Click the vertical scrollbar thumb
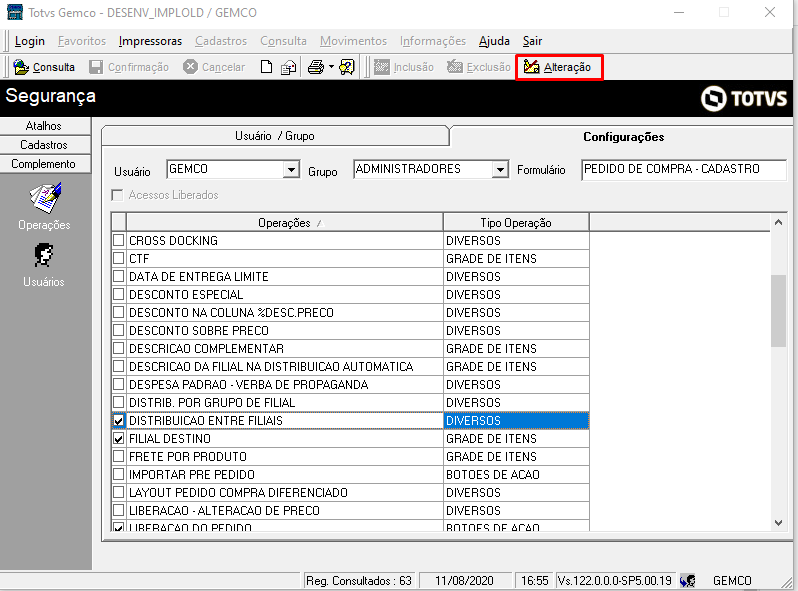The width and height of the screenshot is (798, 591). click(x=778, y=311)
